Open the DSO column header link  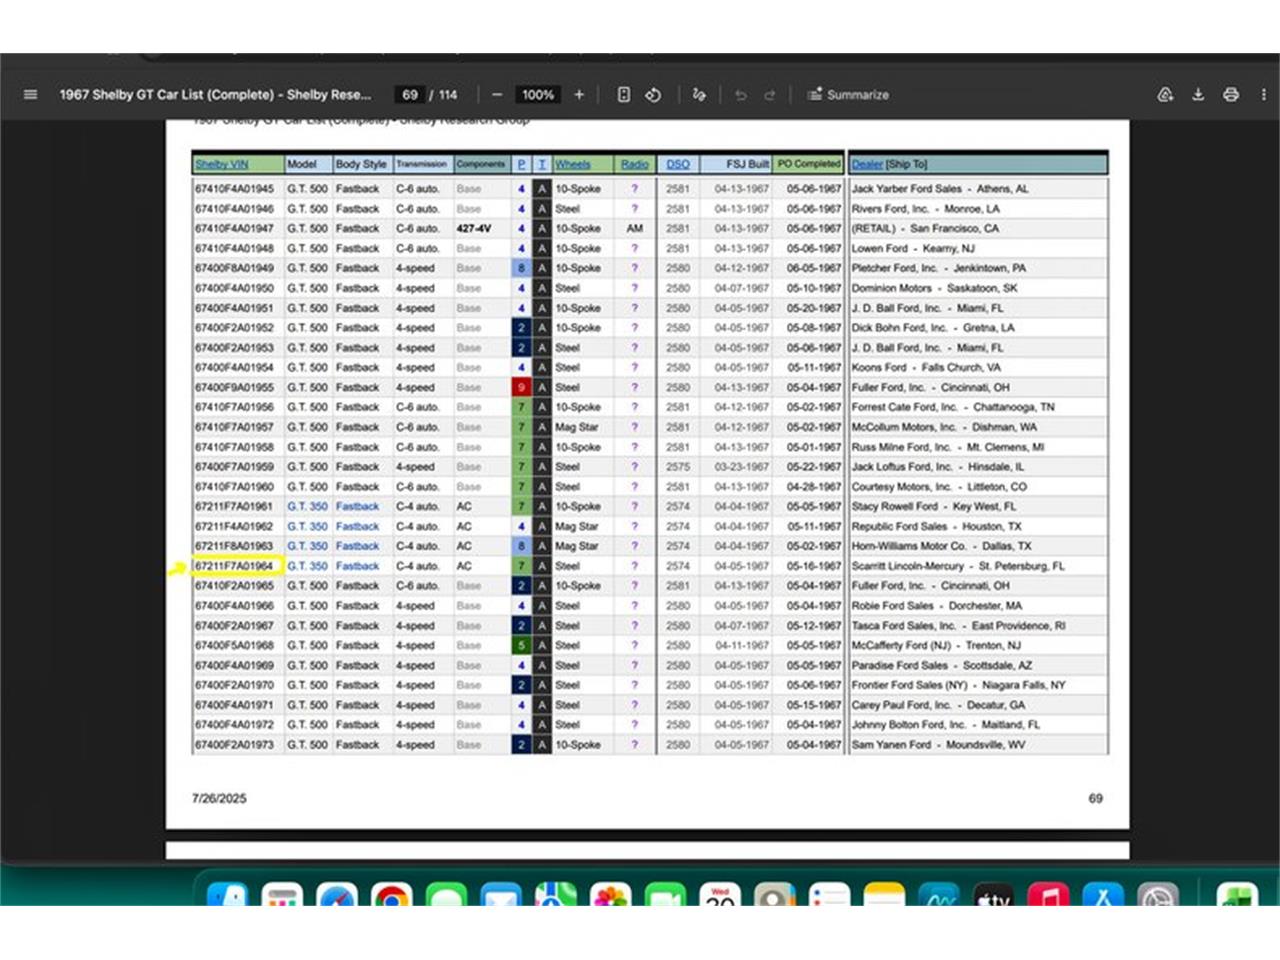click(x=677, y=164)
